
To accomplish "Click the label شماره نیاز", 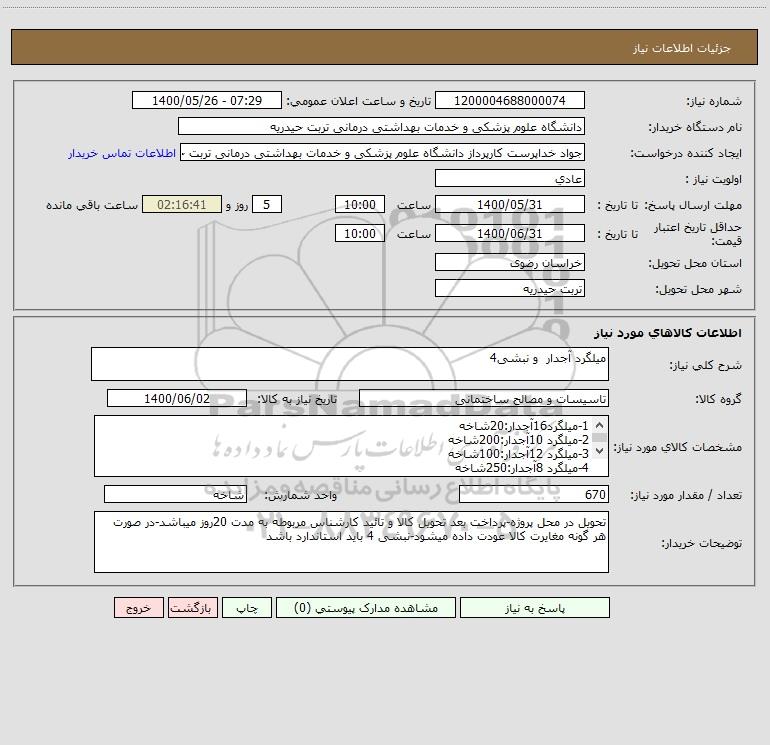I will (714, 101).
